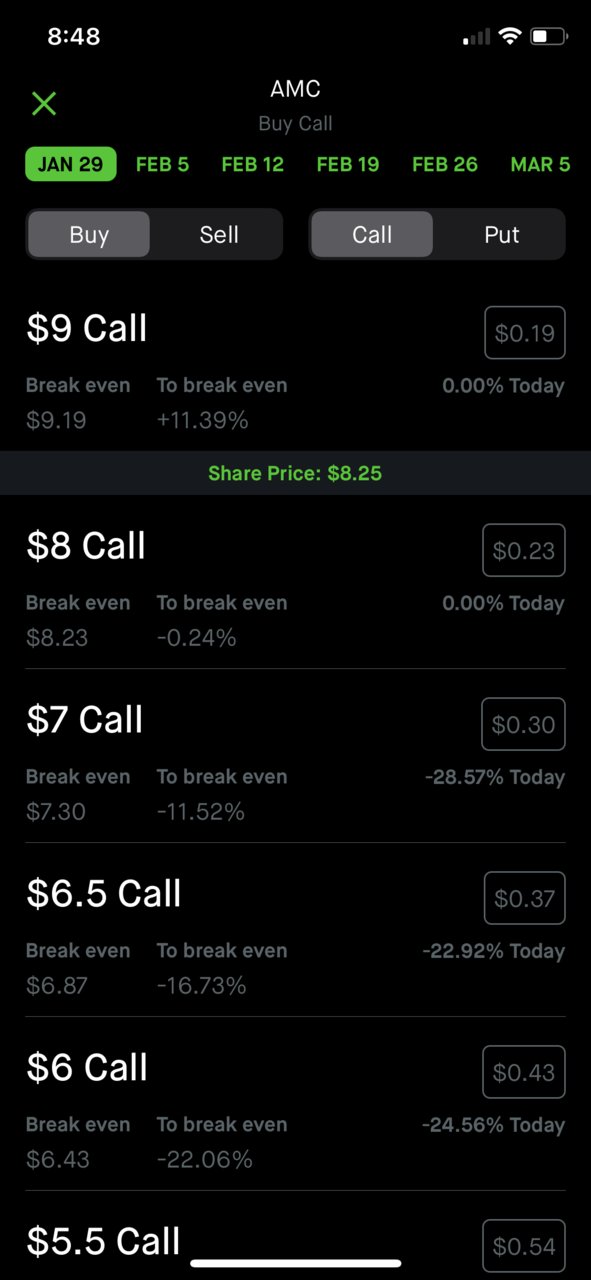Viewport: 591px width, 1280px height.
Task: Select the JAN 29 expiration date
Action: click(x=70, y=164)
